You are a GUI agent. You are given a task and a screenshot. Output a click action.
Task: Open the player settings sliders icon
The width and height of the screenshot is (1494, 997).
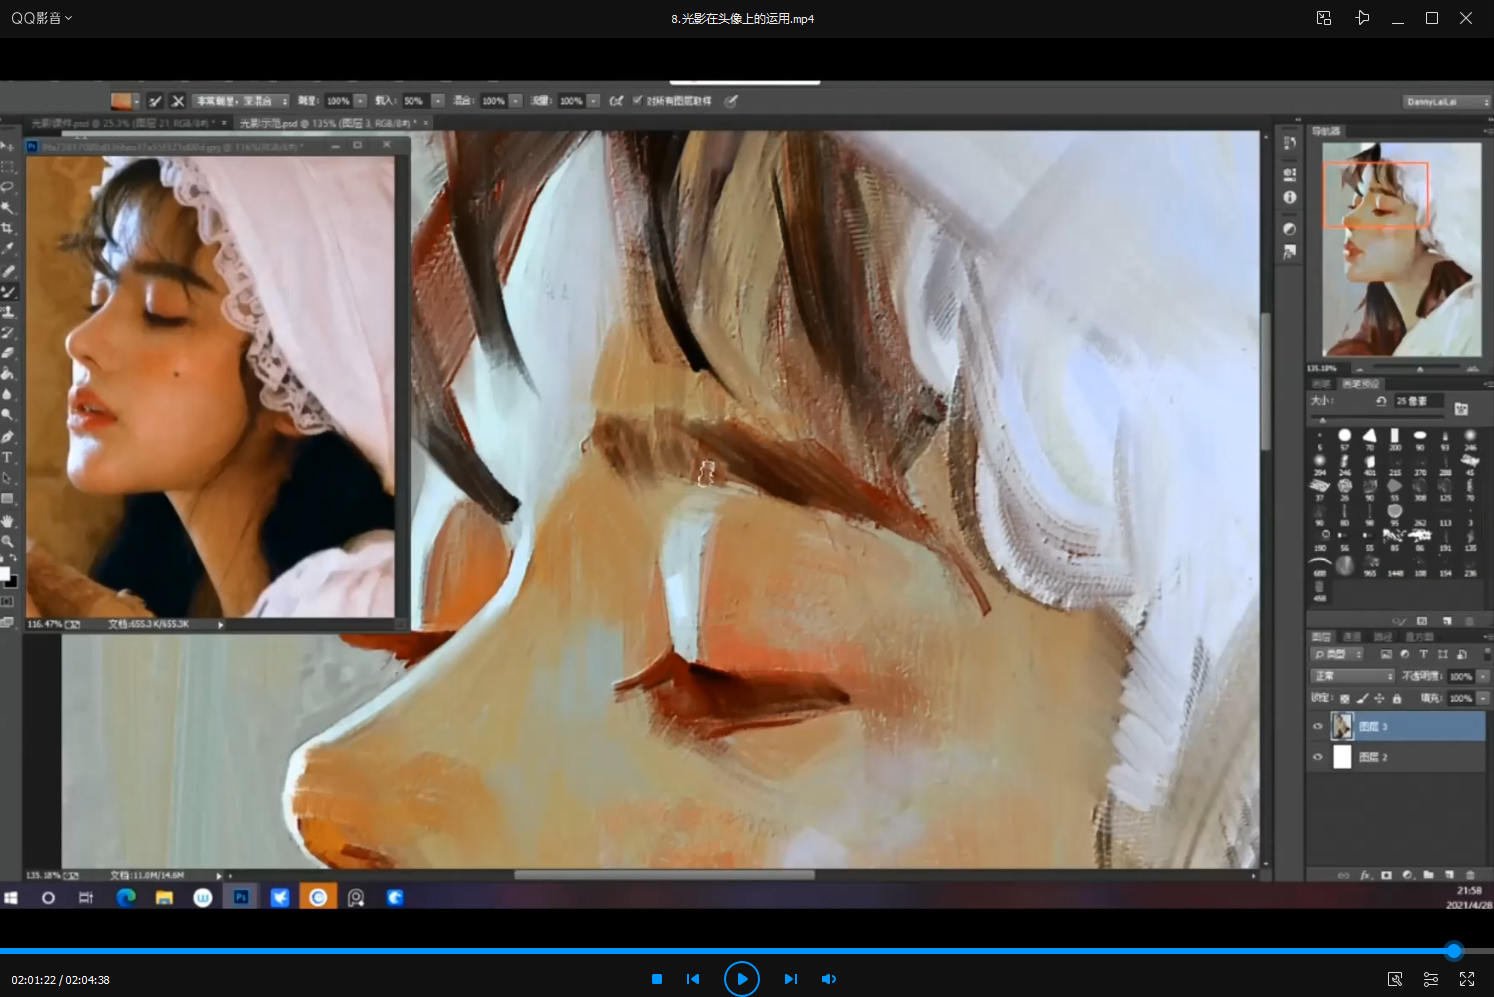(x=1431, y=979)
